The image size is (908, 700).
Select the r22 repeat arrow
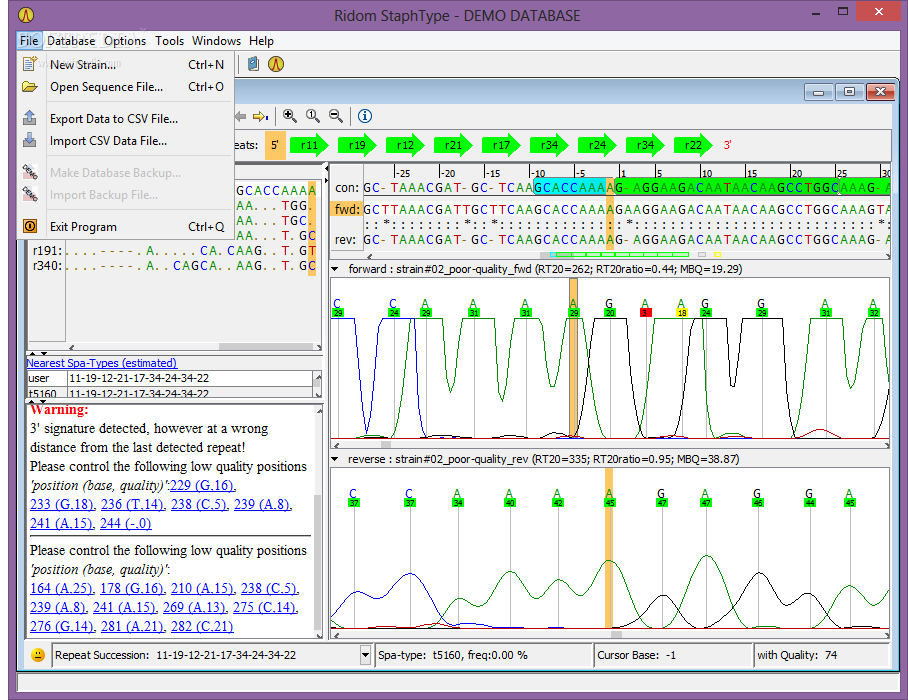click(694, 145)
